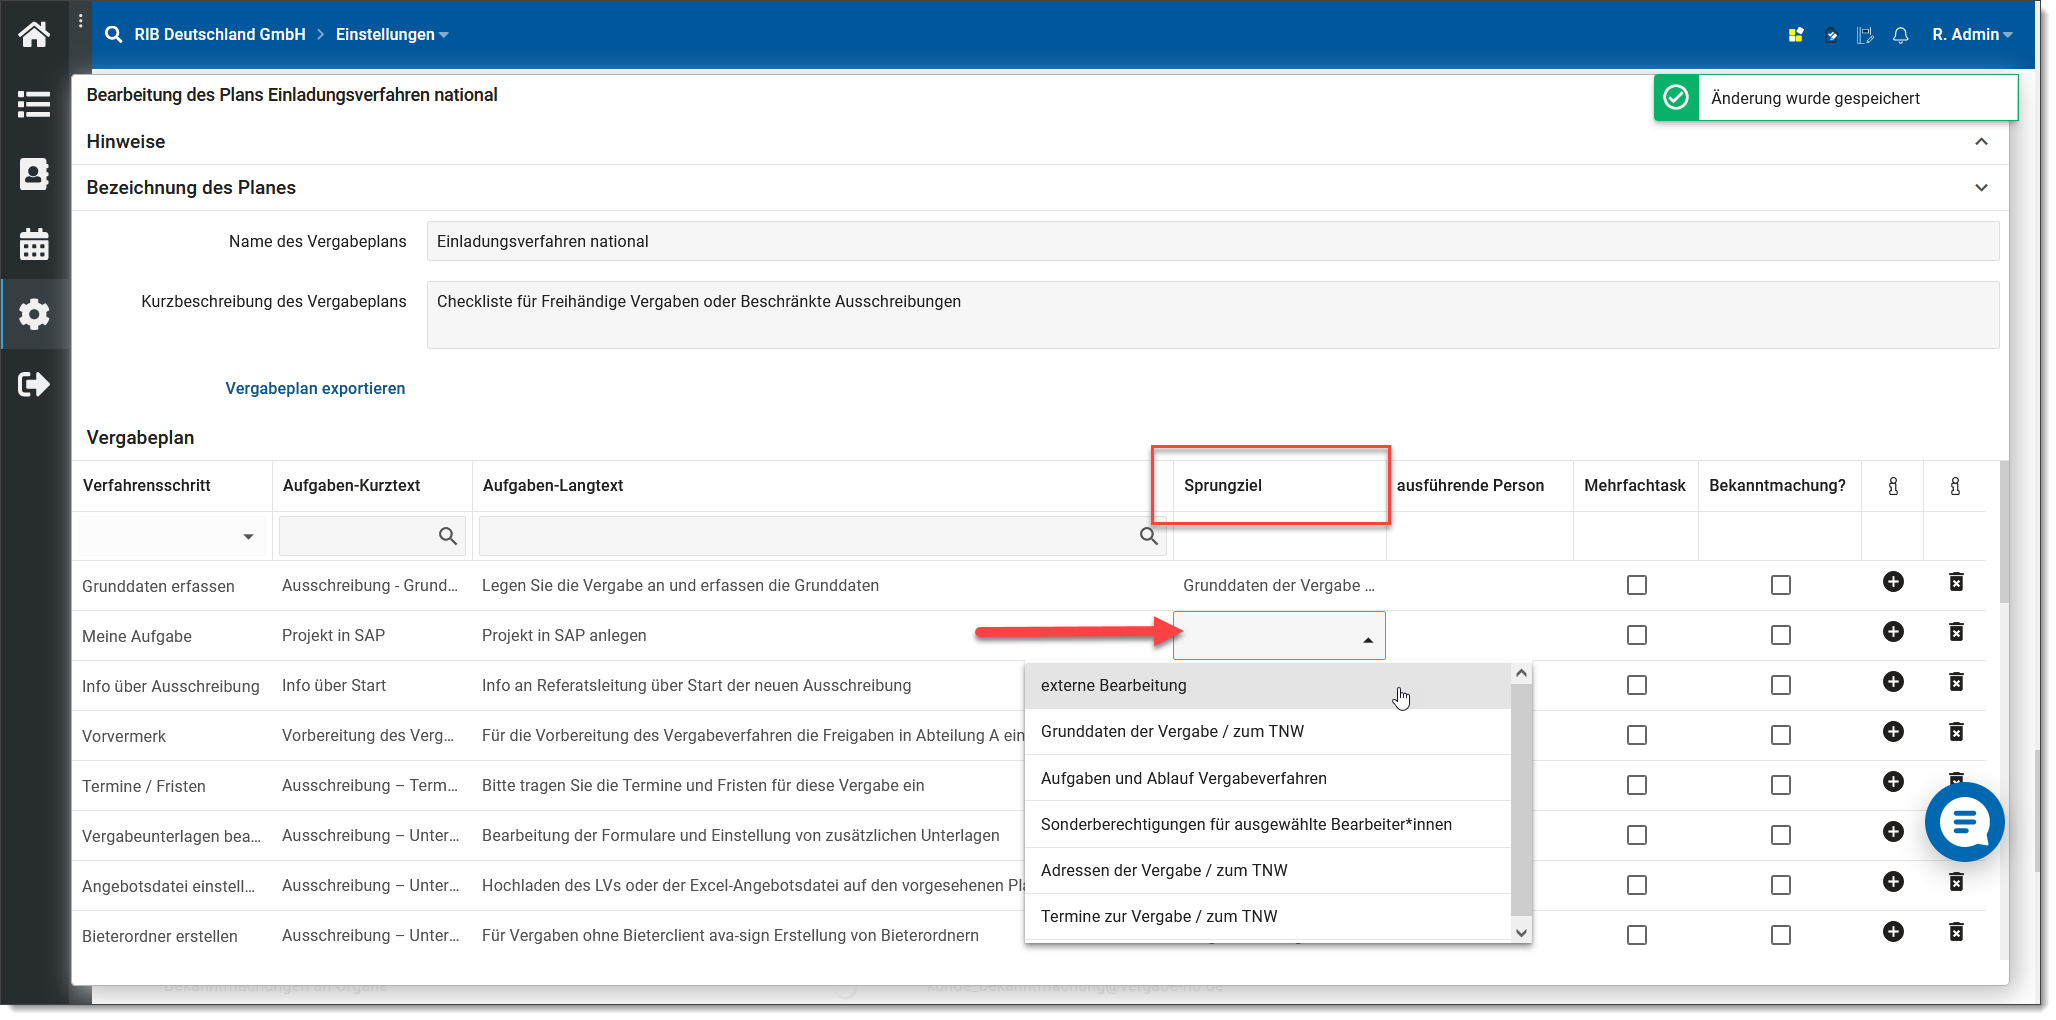Choose 'Termine zur Vergabe / zum TNW'

coord(1159,917)
